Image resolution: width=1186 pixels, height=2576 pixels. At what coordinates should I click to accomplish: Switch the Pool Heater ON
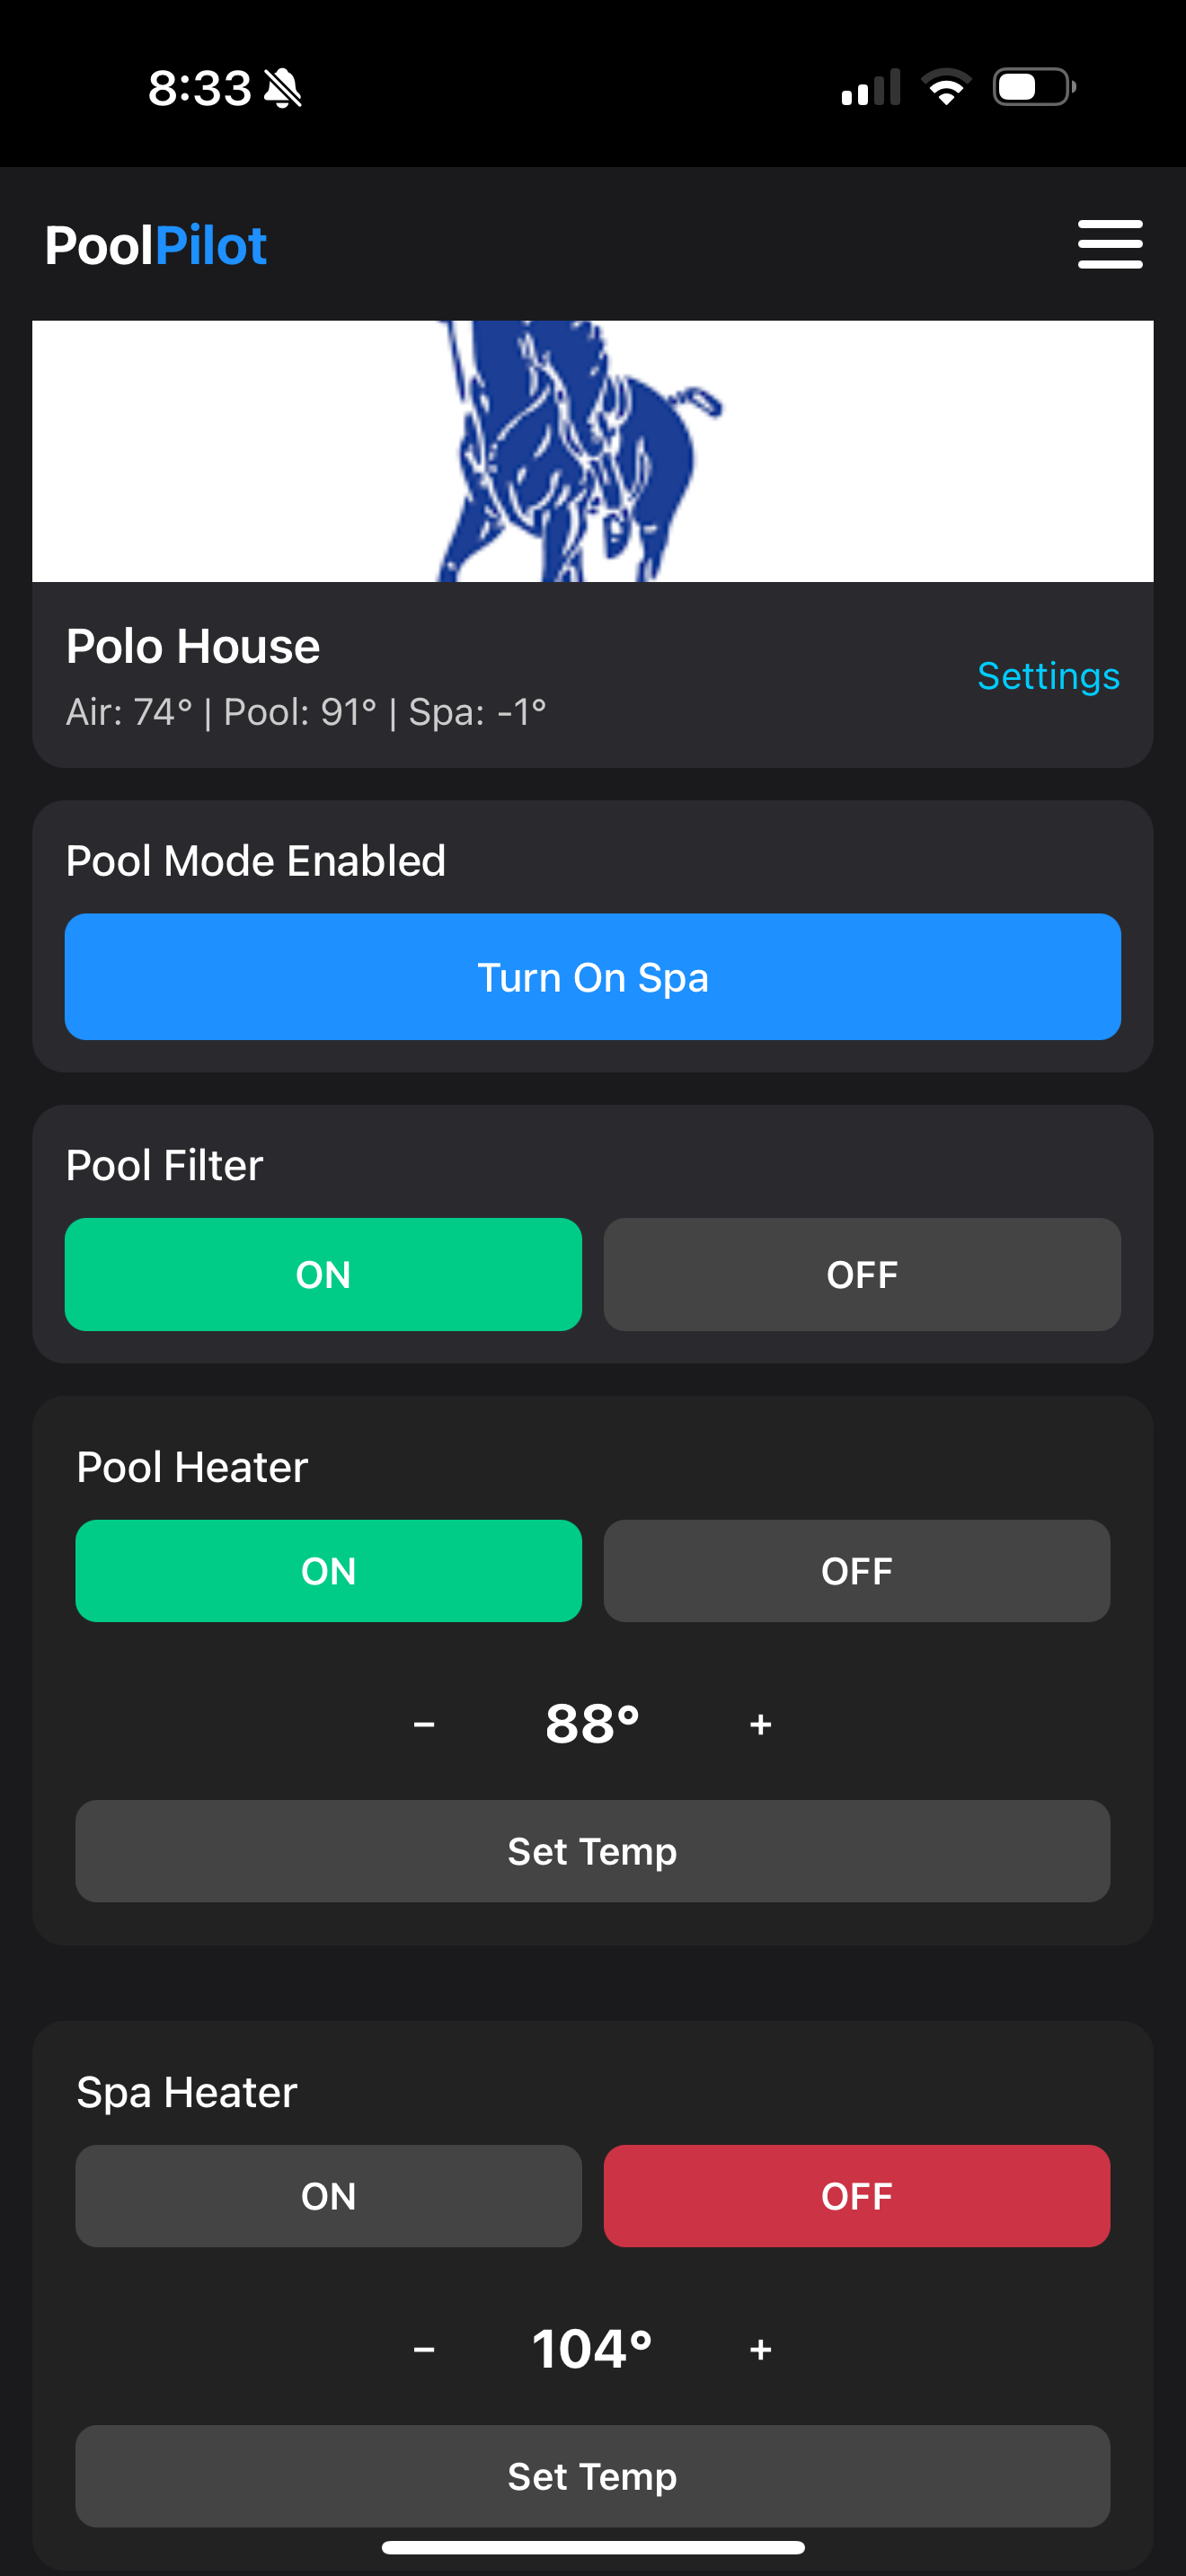pyautogui.click(x=328, y=1570)
